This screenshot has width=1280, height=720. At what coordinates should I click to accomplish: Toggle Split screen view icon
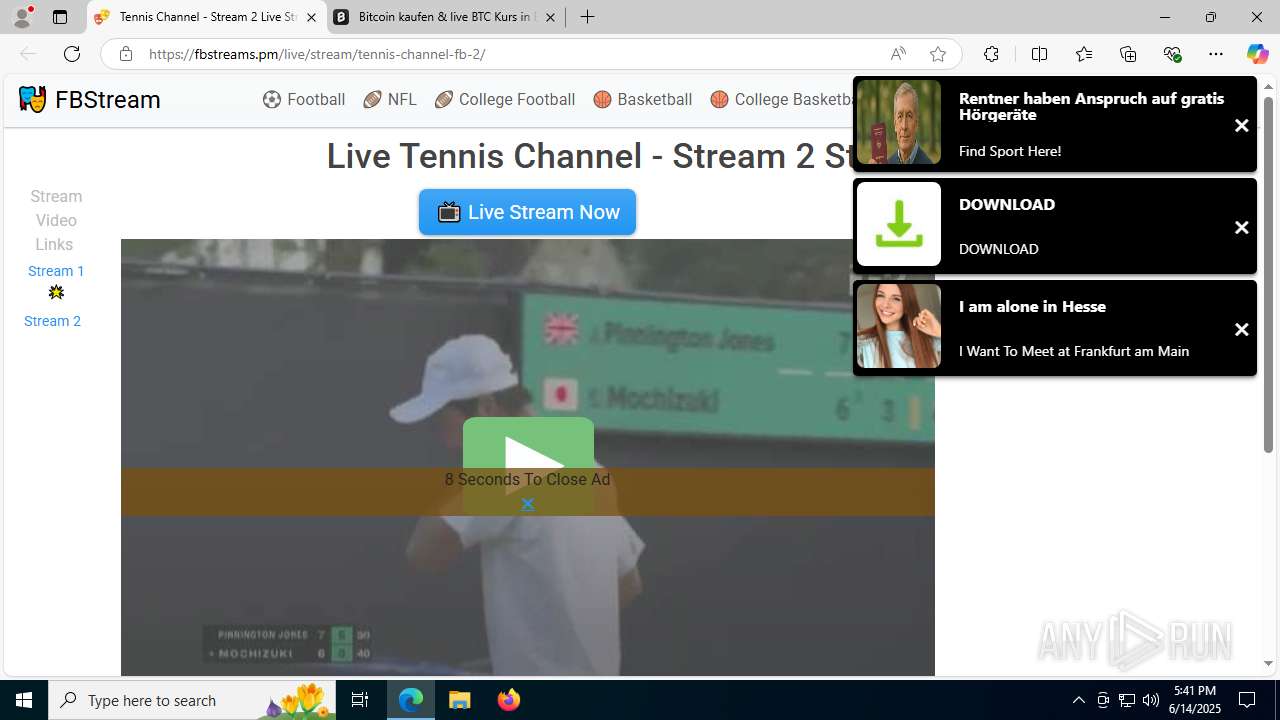pyautogui.click(x=1039, y=54)
